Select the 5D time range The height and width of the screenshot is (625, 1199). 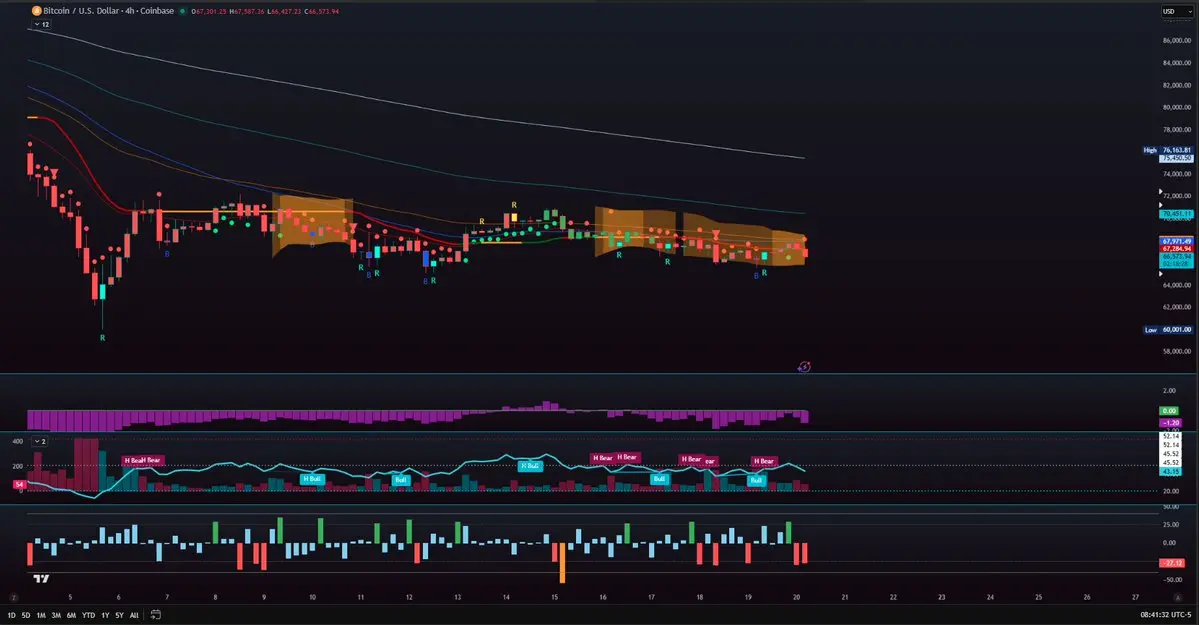click(26, 615)
